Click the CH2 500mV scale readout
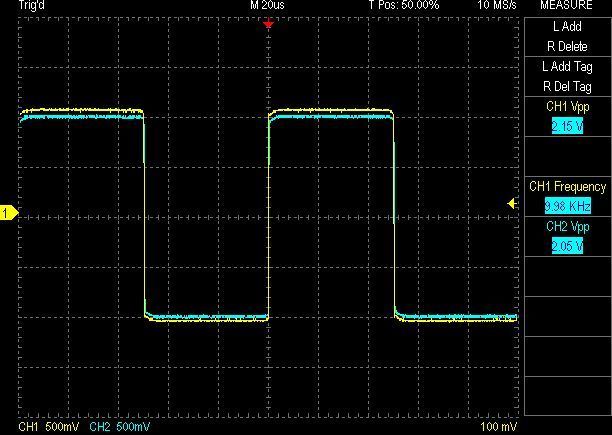 tap(119, 426)
